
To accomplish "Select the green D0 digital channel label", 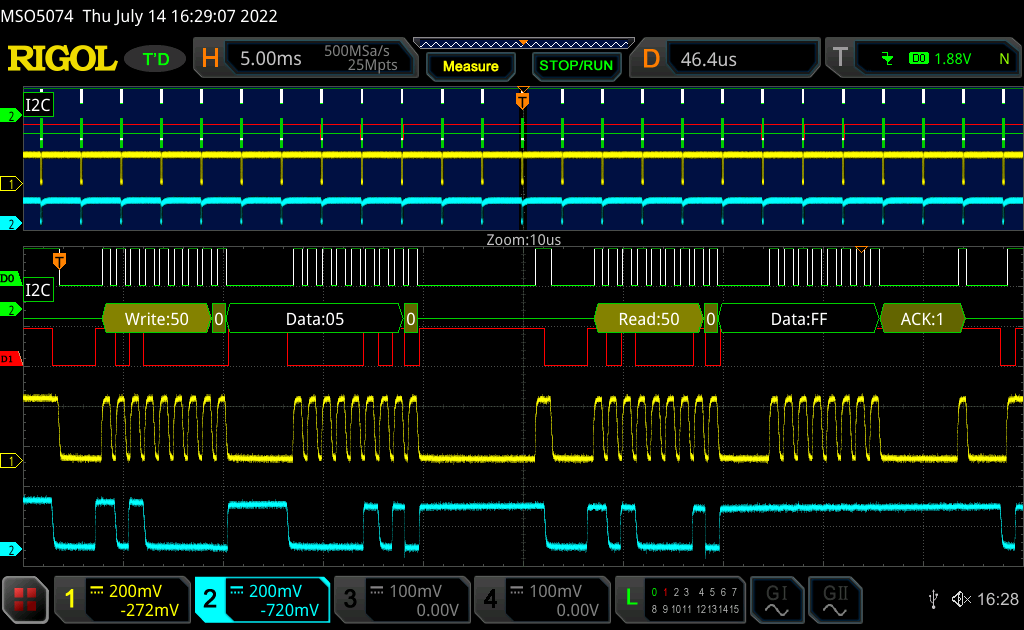I will click(10, 279).
